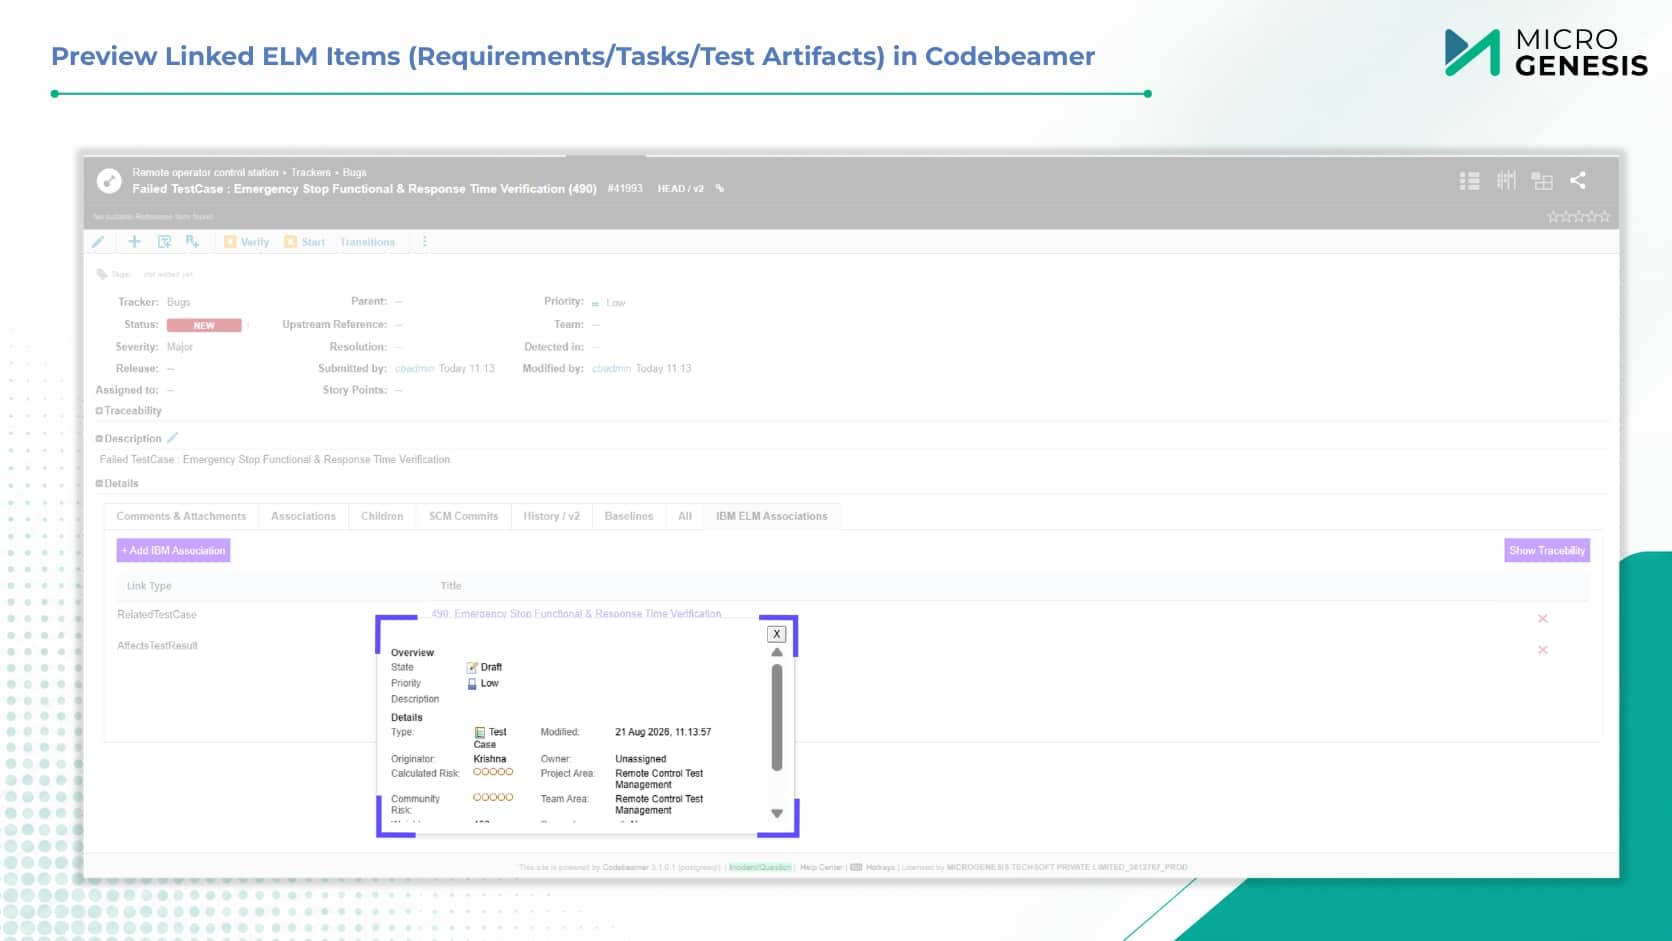The width and height of the screenshot is (1672, 941).
Task: Click the Test Case type icon
Action: tap(480, 733)
